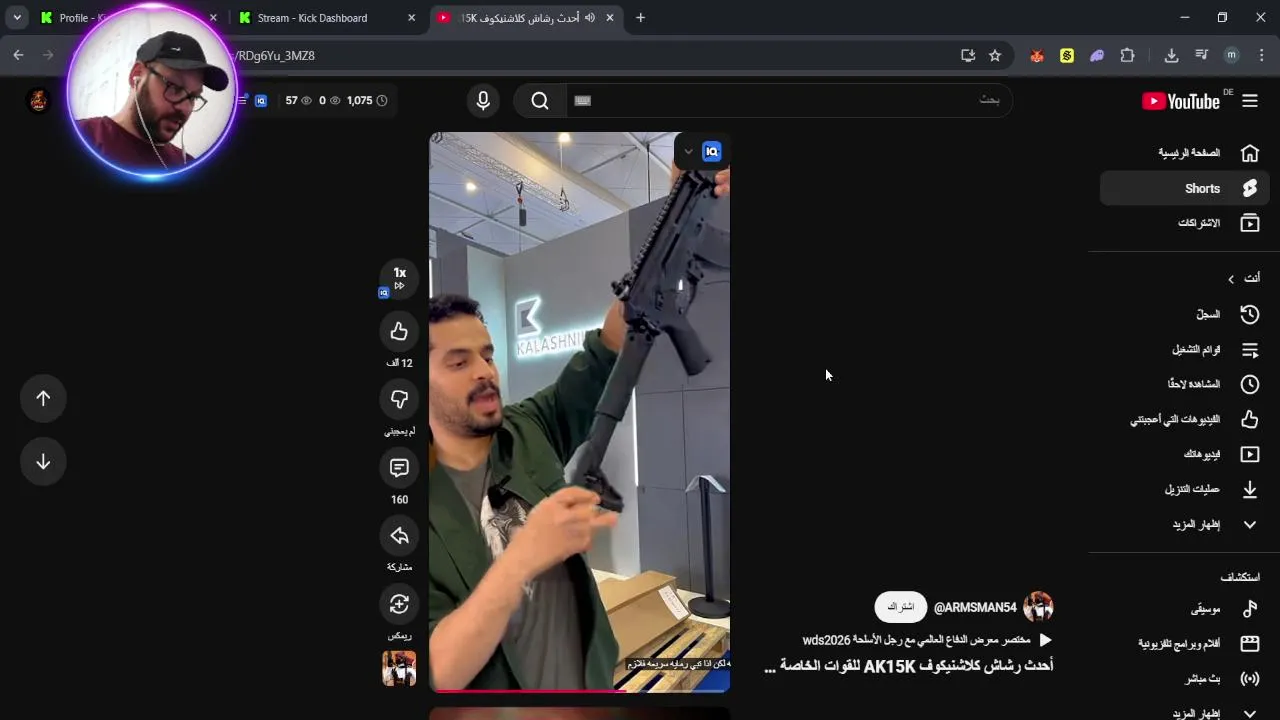
Task: Open the wds2026 linked video below the channel
Action: pyautogui.click(x=927, y=640)
